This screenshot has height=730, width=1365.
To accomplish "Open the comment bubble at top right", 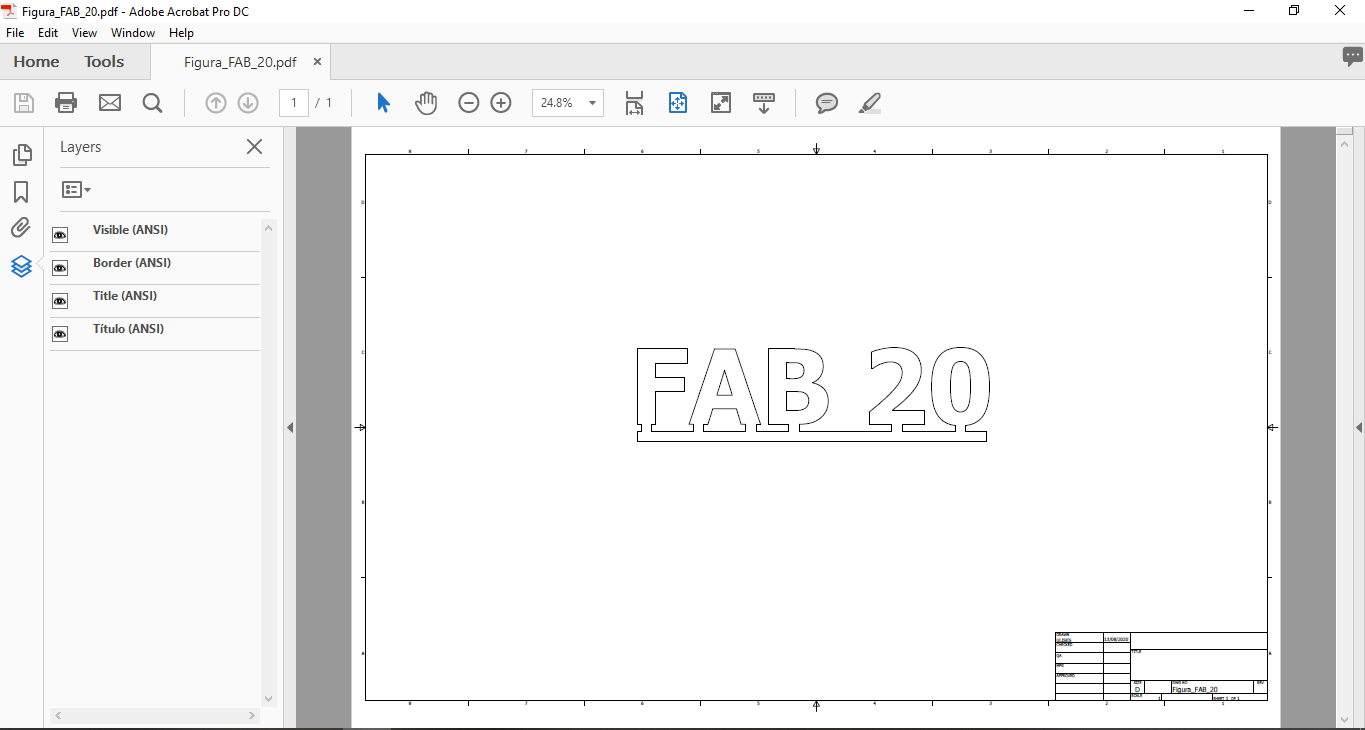I will point(1352,57).
